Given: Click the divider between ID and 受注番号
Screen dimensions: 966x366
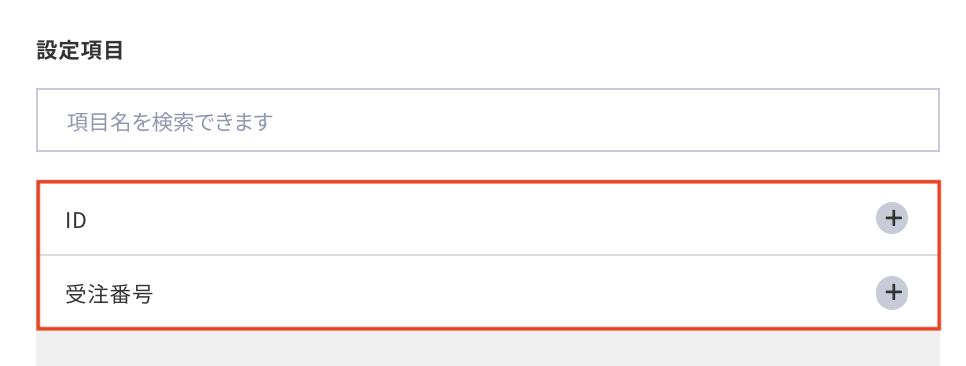Looking at the screenshot, I should pyautogui.click(x=488, y=255).
